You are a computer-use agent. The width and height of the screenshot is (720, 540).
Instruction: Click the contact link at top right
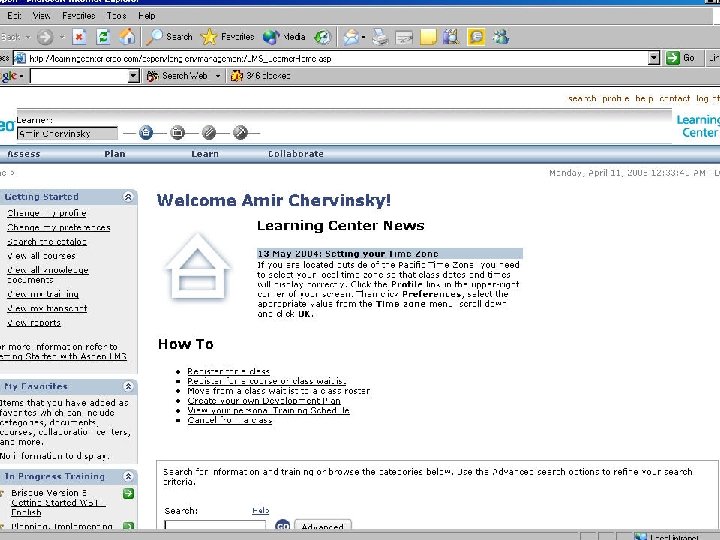[675, 98]
